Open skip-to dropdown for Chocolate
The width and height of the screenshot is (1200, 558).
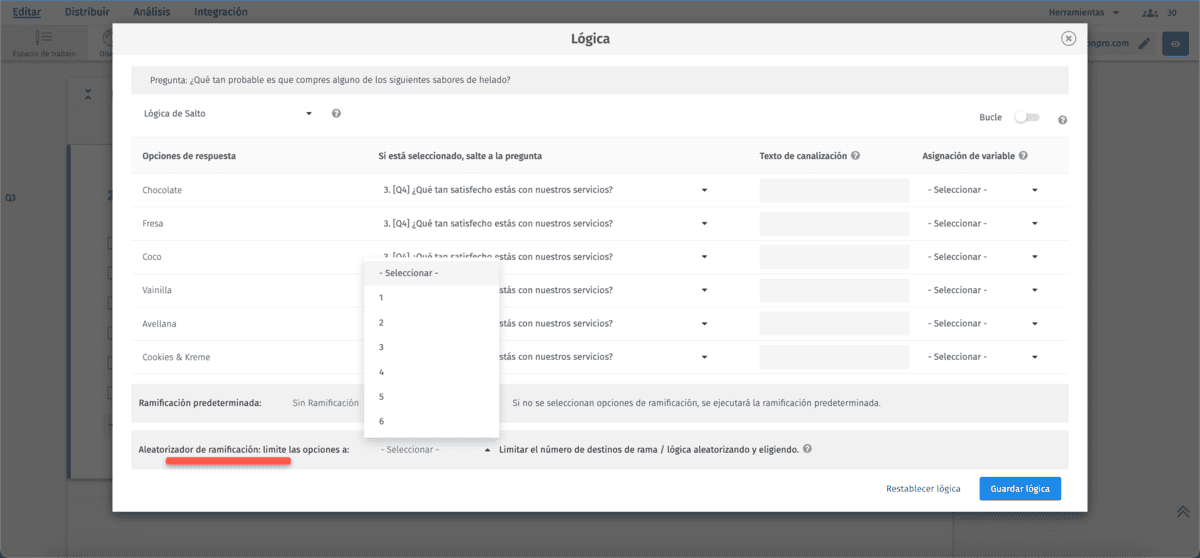pos(546,190)
